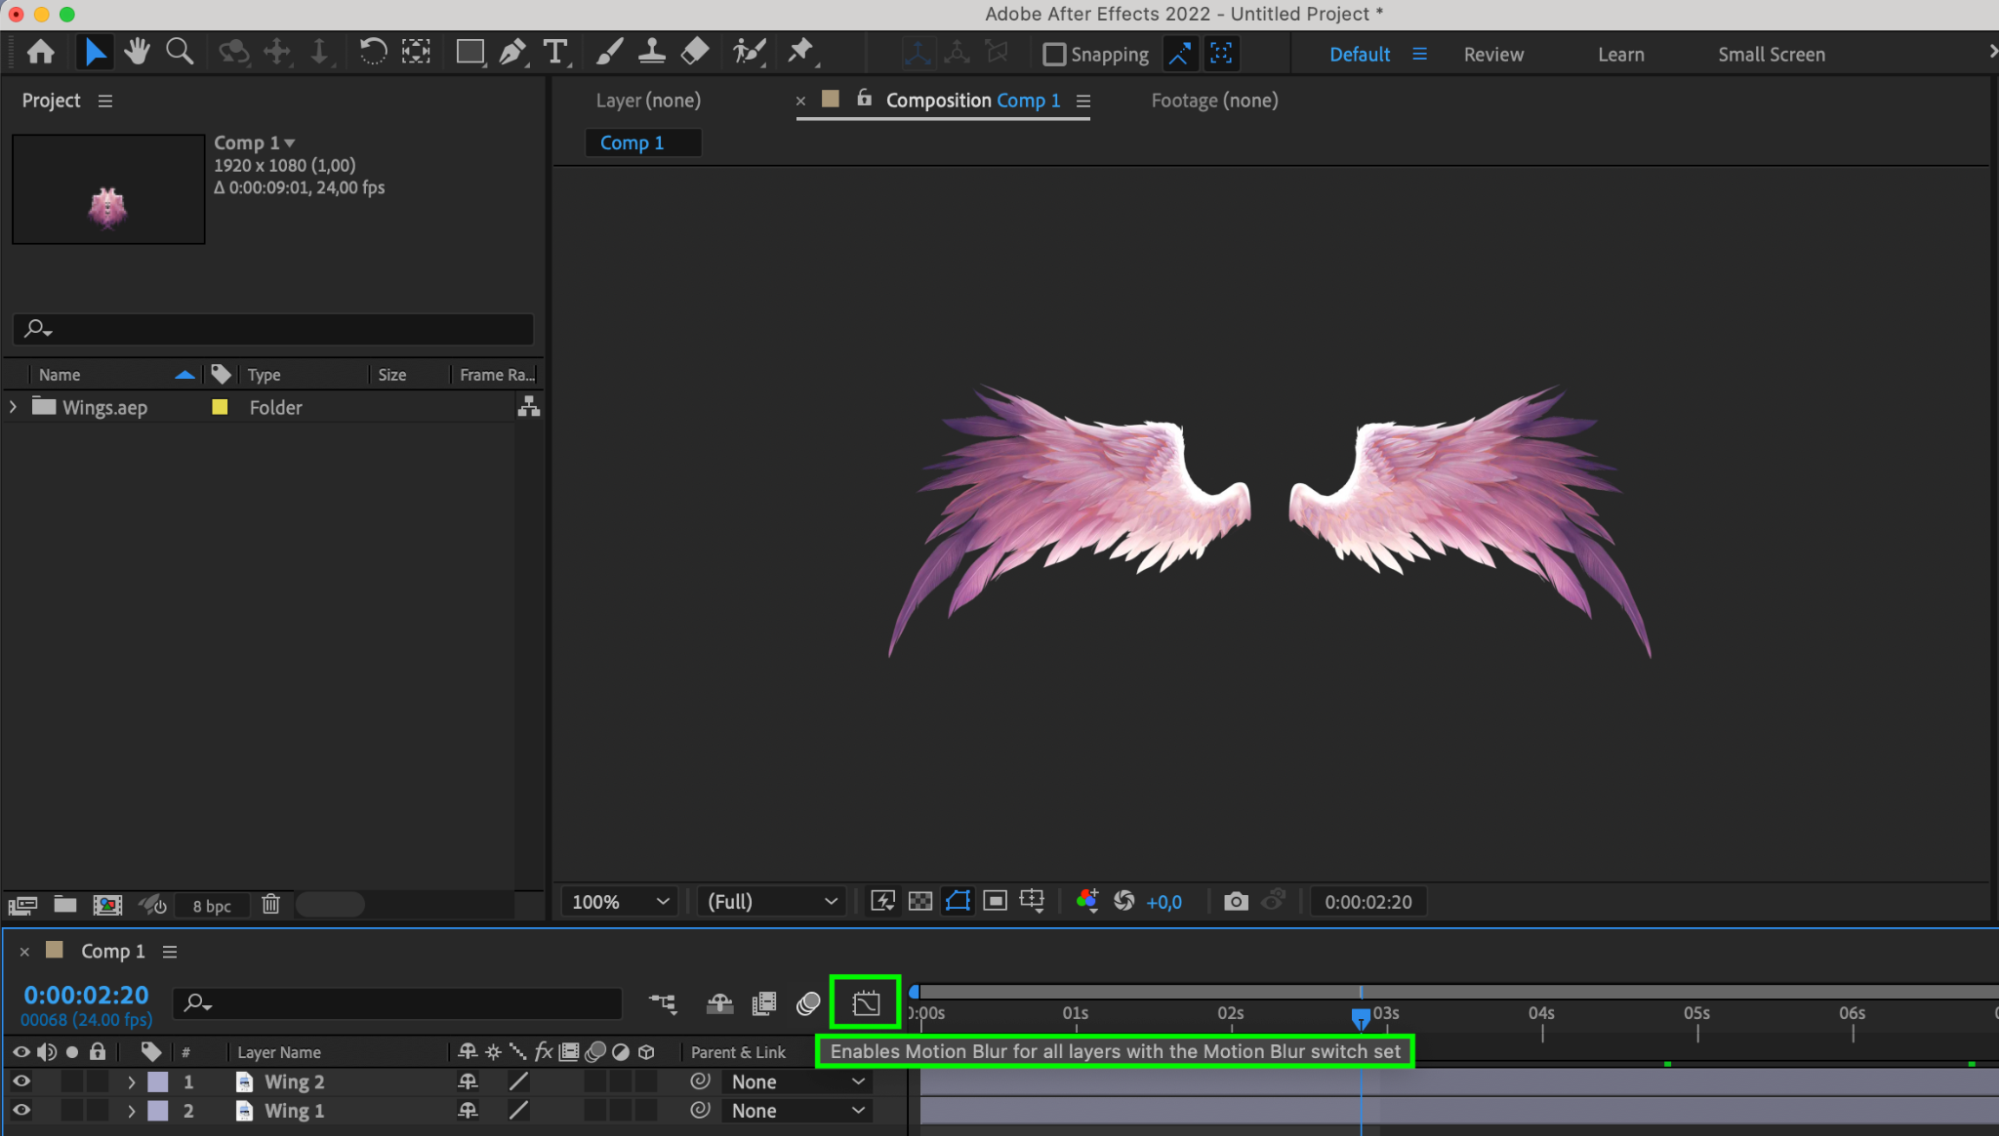
Task: Switch to the Review workspace
Action: (1493, 54)
